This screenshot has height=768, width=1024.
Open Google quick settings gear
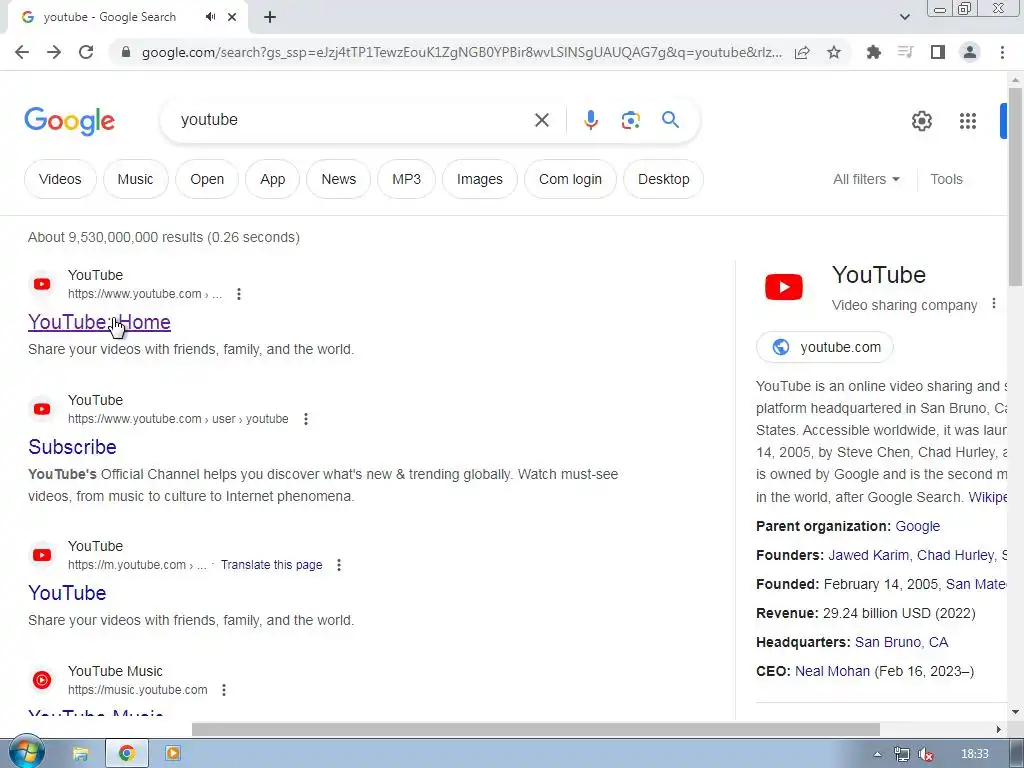[921, 121]
